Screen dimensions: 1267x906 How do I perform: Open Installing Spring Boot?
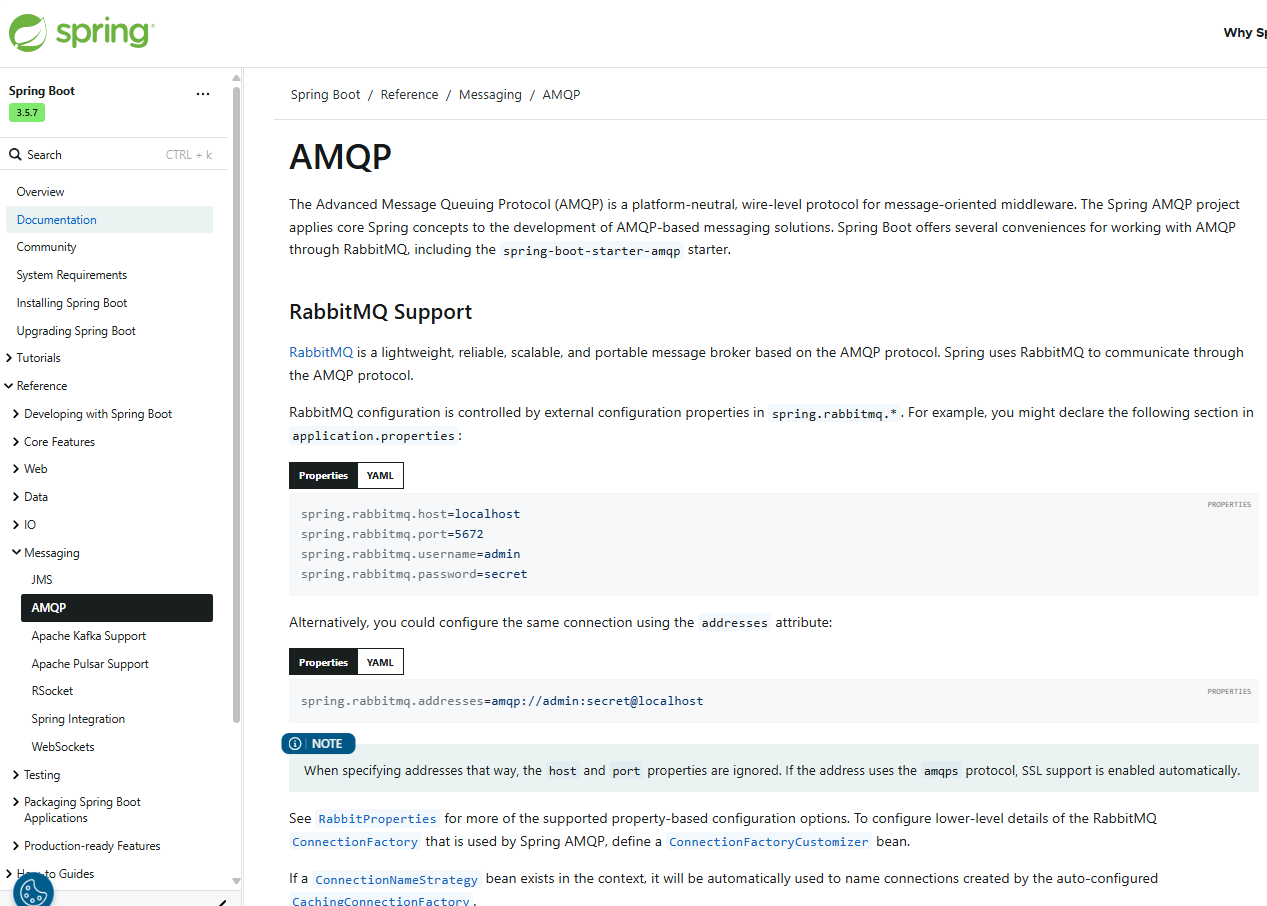(x=72, y=303)
